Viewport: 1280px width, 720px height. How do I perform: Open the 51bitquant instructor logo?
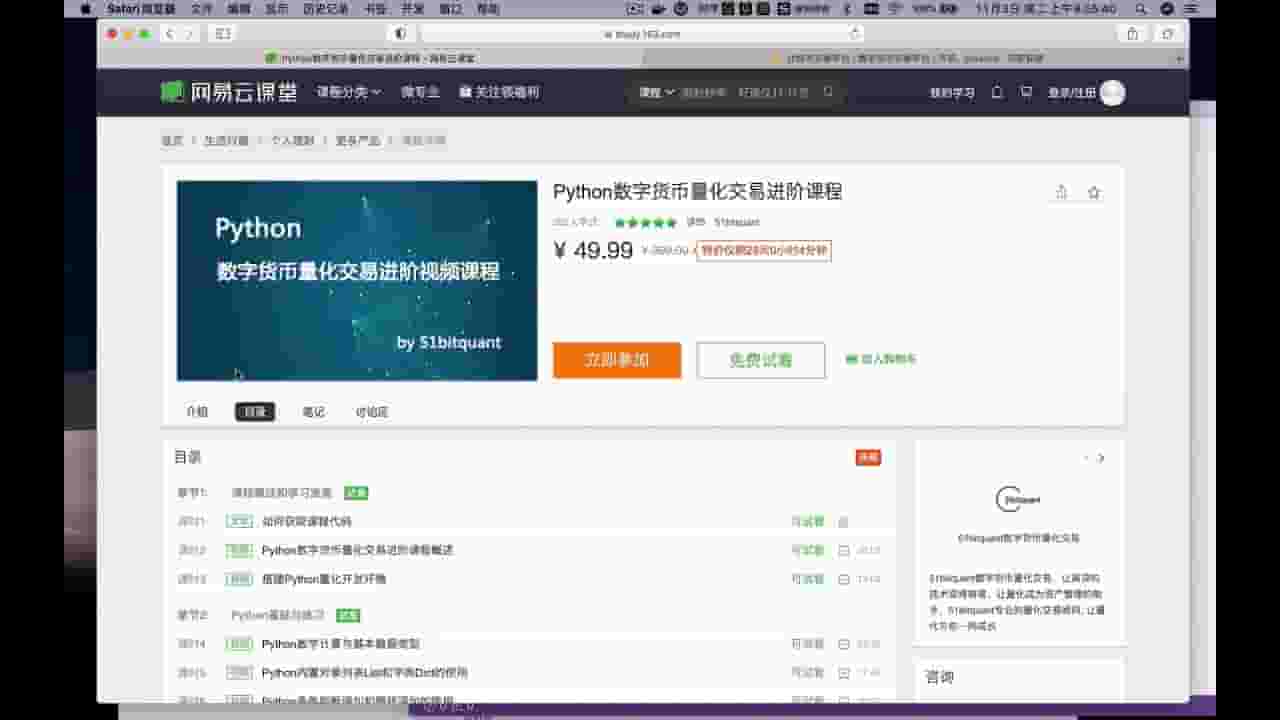tap(1018, 499)
